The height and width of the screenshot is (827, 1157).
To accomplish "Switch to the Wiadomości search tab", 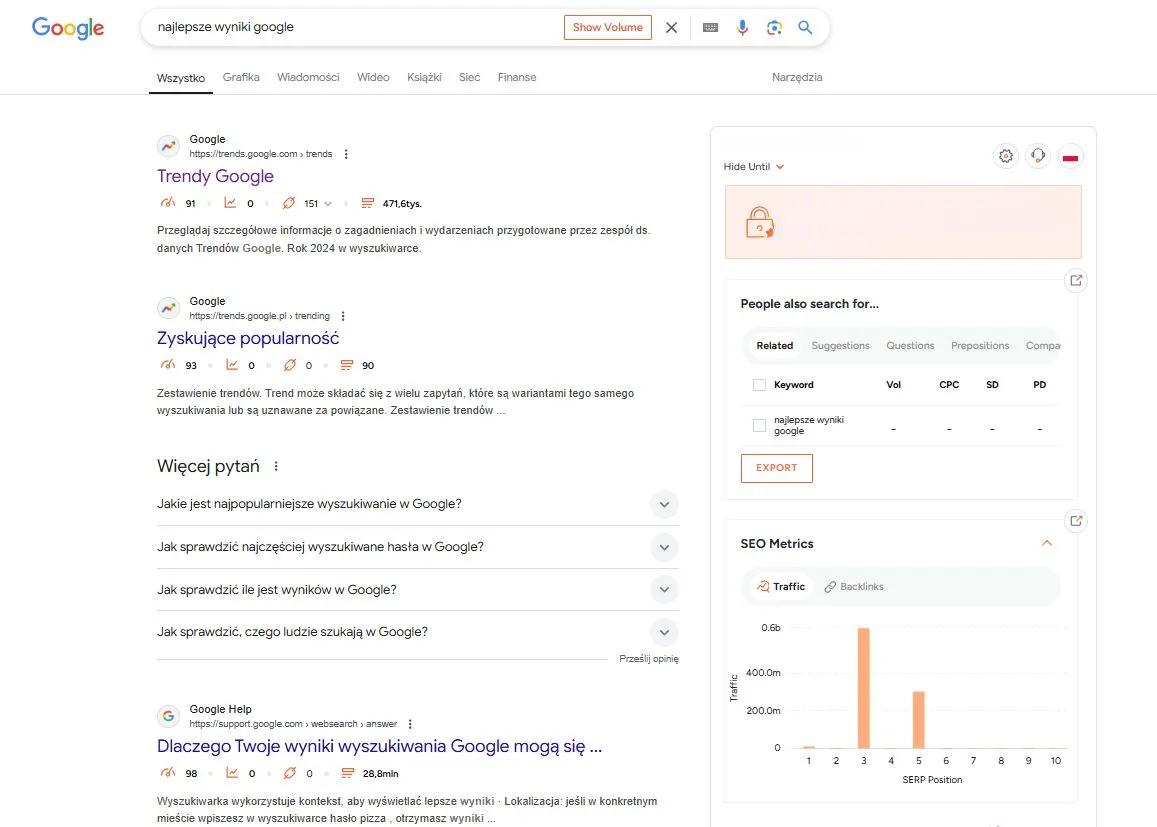I will point(308,77).
